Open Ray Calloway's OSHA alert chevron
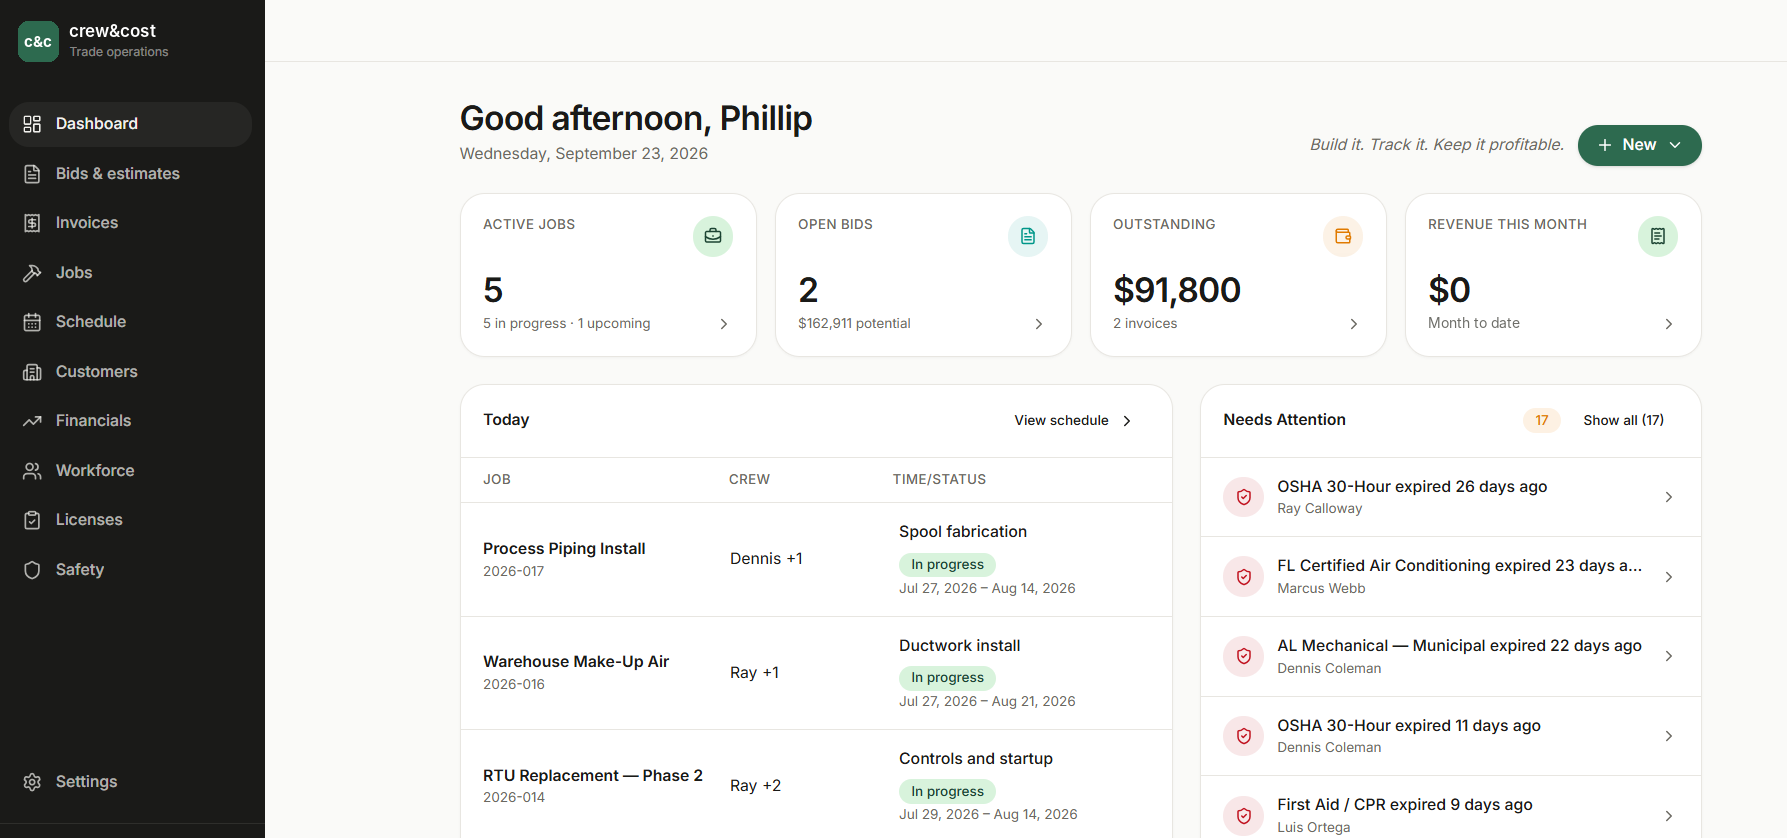1787x838 pixels. [x=1669, y=497]
